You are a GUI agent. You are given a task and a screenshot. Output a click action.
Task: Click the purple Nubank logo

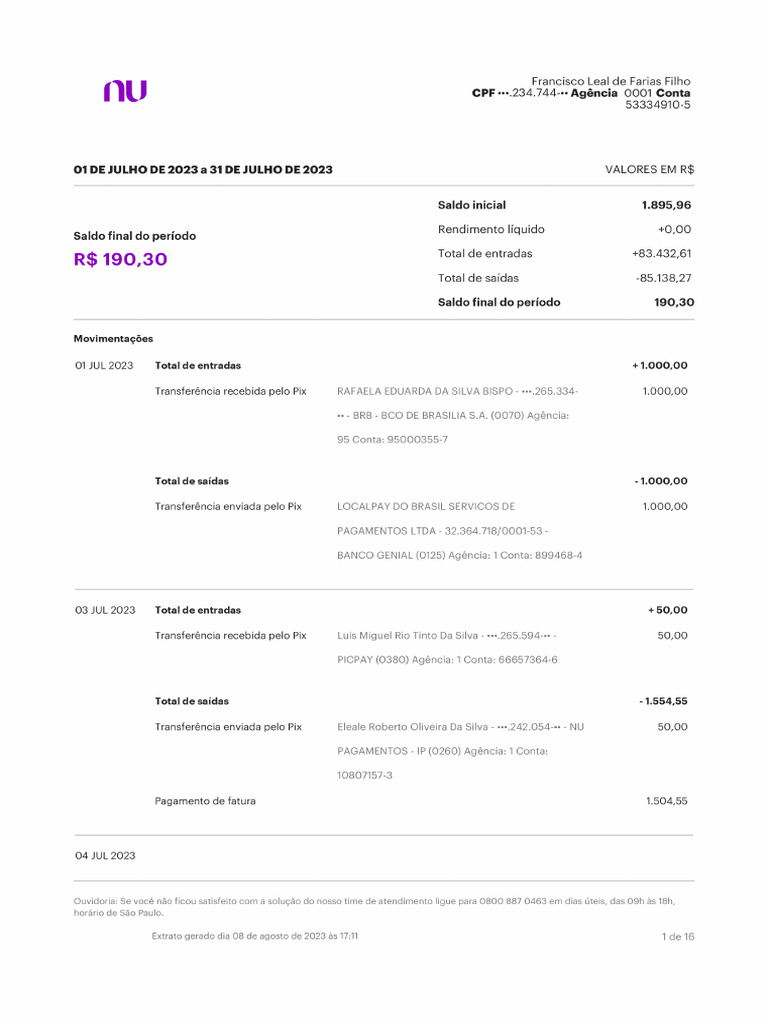coord(125,91)
